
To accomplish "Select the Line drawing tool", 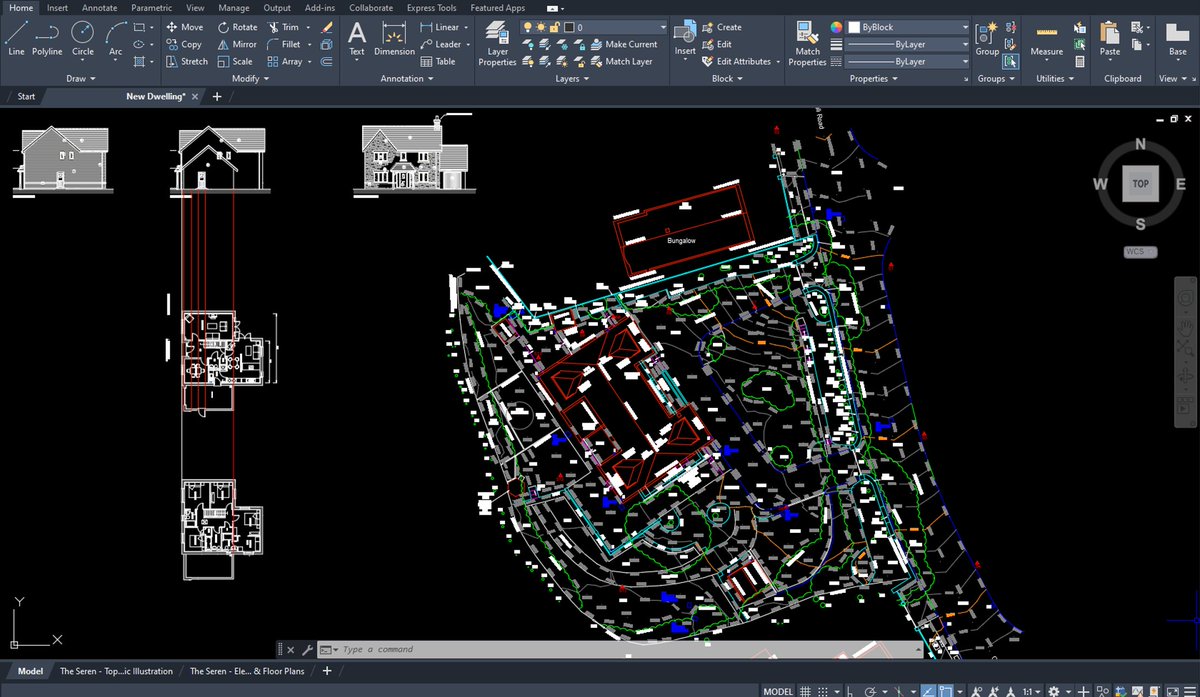I will pos(16,38).
